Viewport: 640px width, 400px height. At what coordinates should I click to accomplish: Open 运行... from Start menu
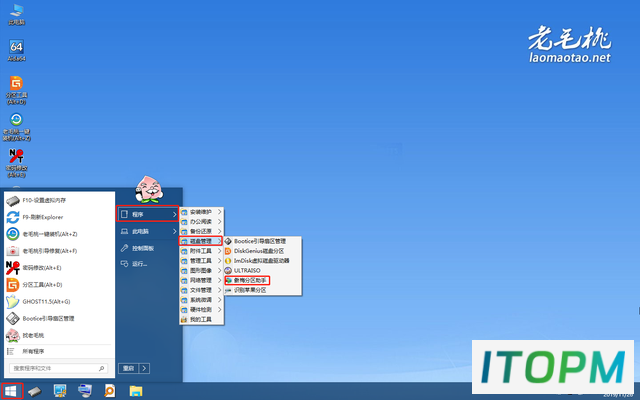[x=148, y=264]
